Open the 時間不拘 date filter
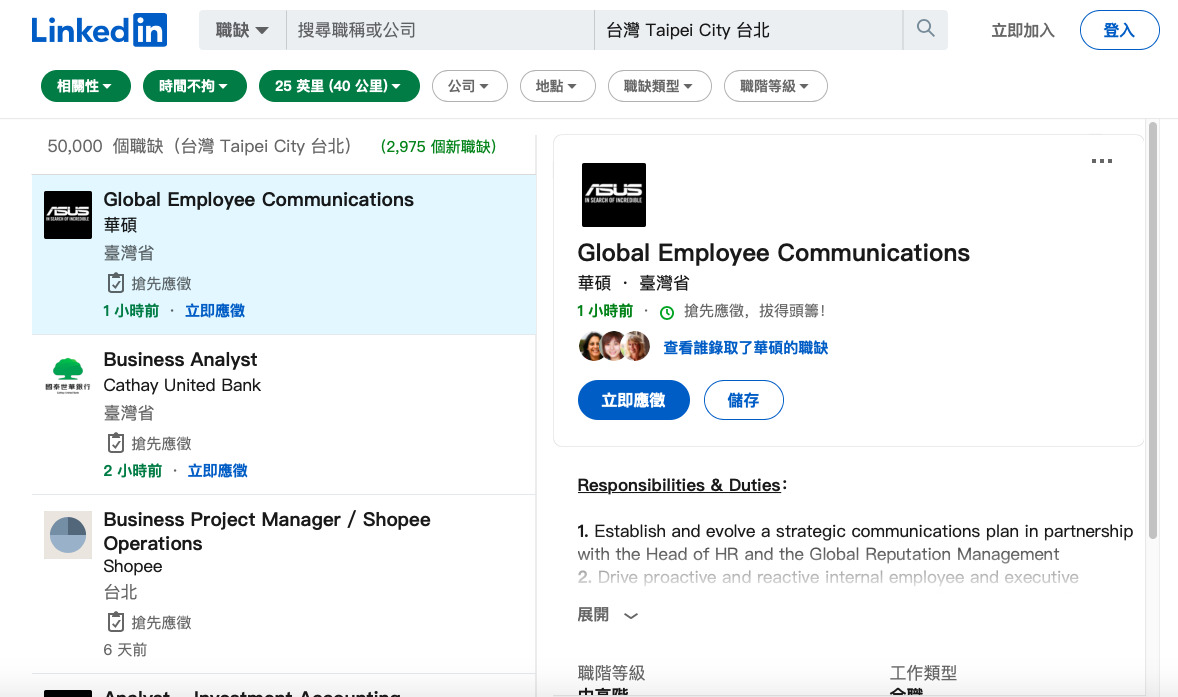The width and height of the screenshot is (1178, 697). (x=195, y=86)
